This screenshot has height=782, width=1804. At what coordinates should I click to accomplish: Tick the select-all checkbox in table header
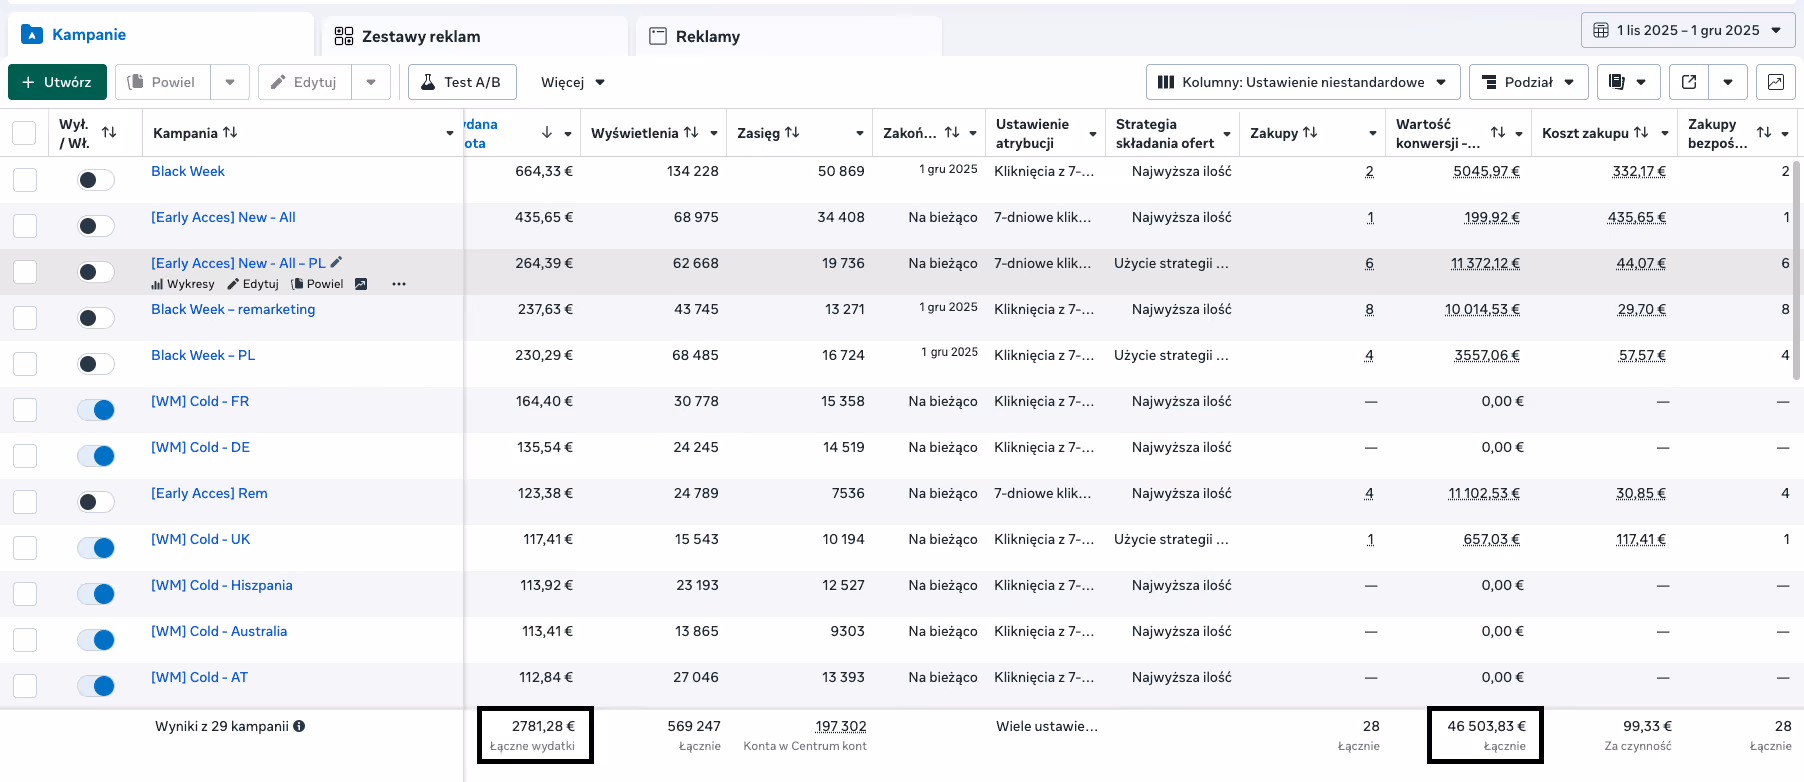[x=24, y=133]
